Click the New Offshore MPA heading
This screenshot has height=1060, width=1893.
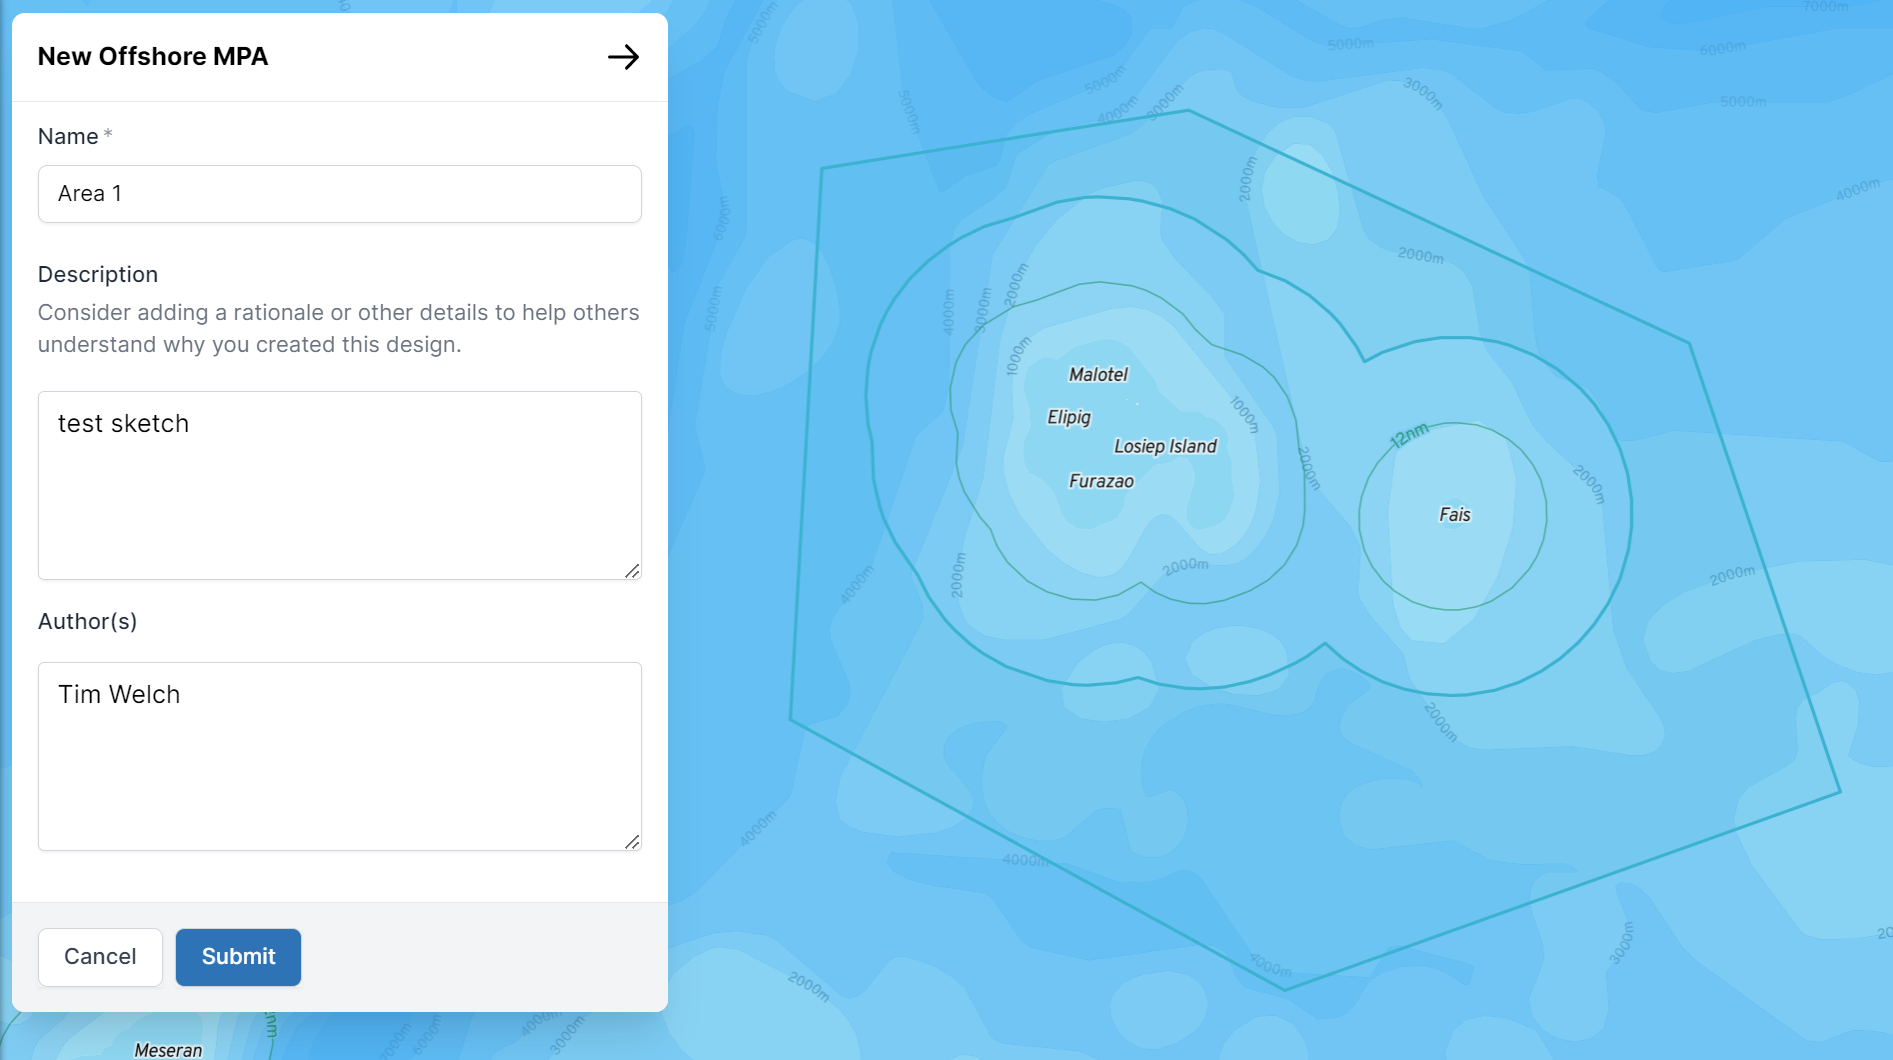click(x=153, y=57)
